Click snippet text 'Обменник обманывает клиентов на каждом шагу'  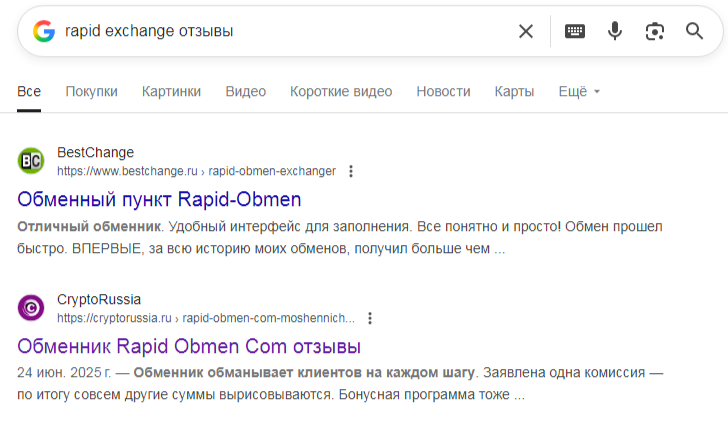[x=304, y=373]
